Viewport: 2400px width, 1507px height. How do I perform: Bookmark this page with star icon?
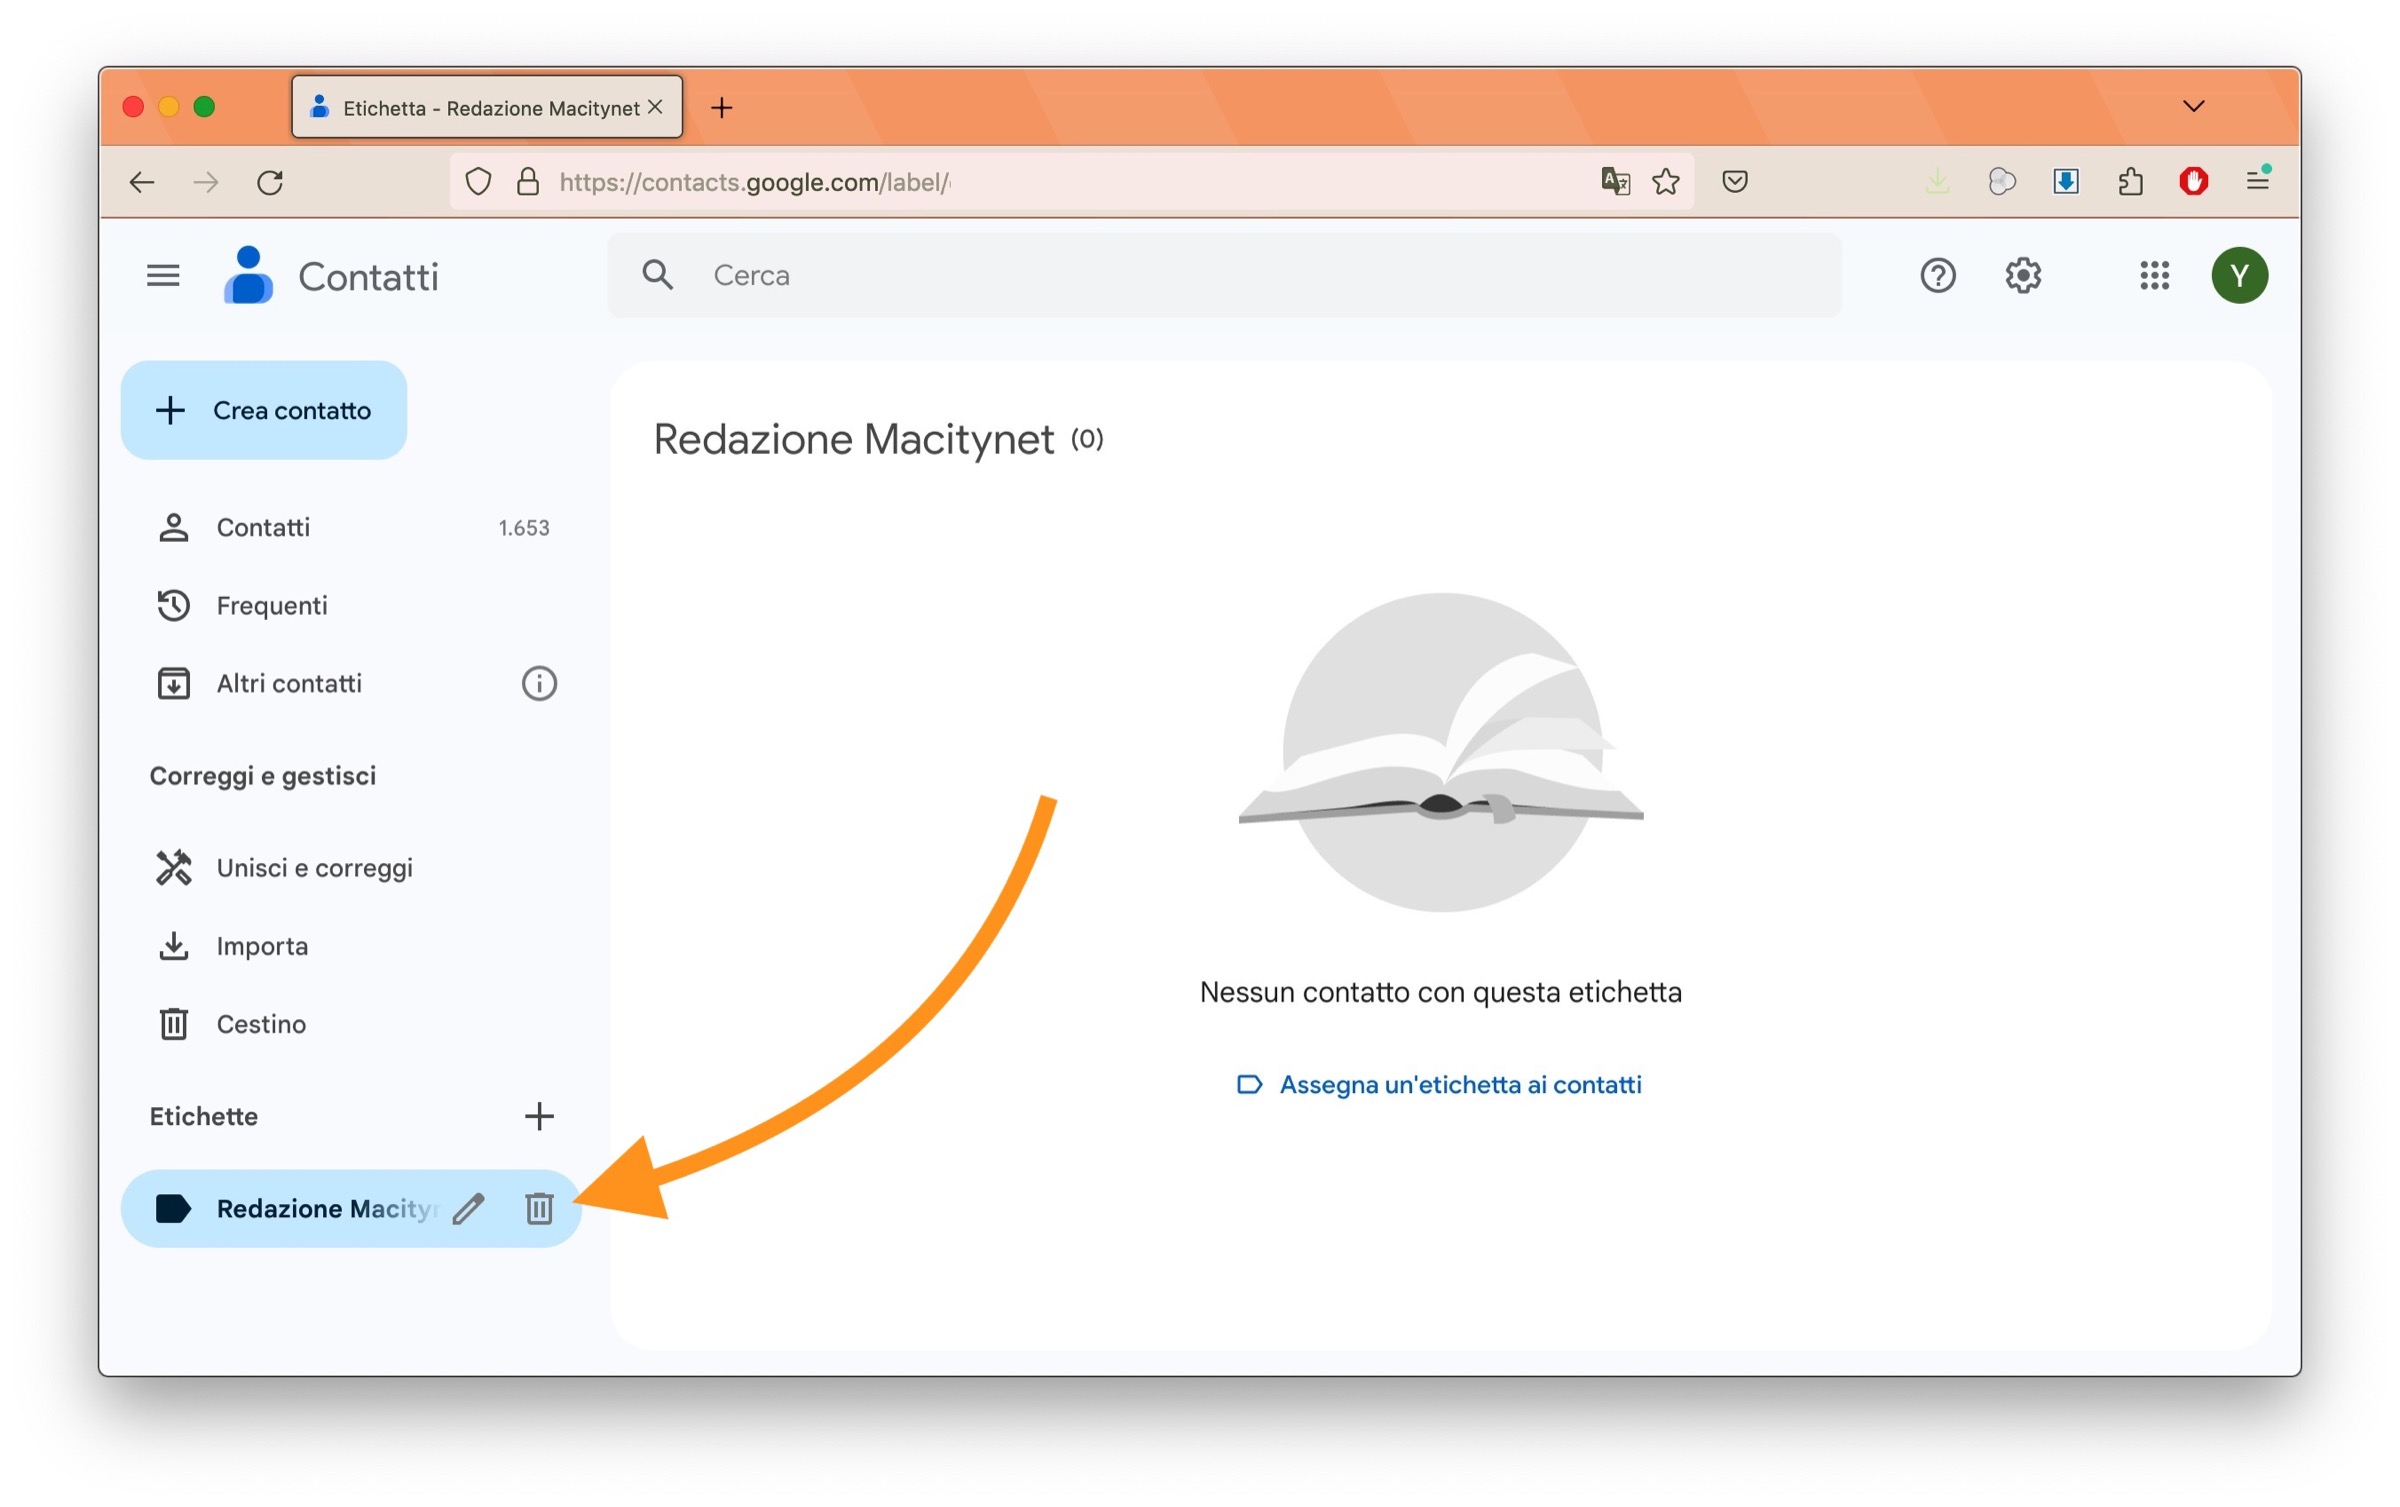1666,182
